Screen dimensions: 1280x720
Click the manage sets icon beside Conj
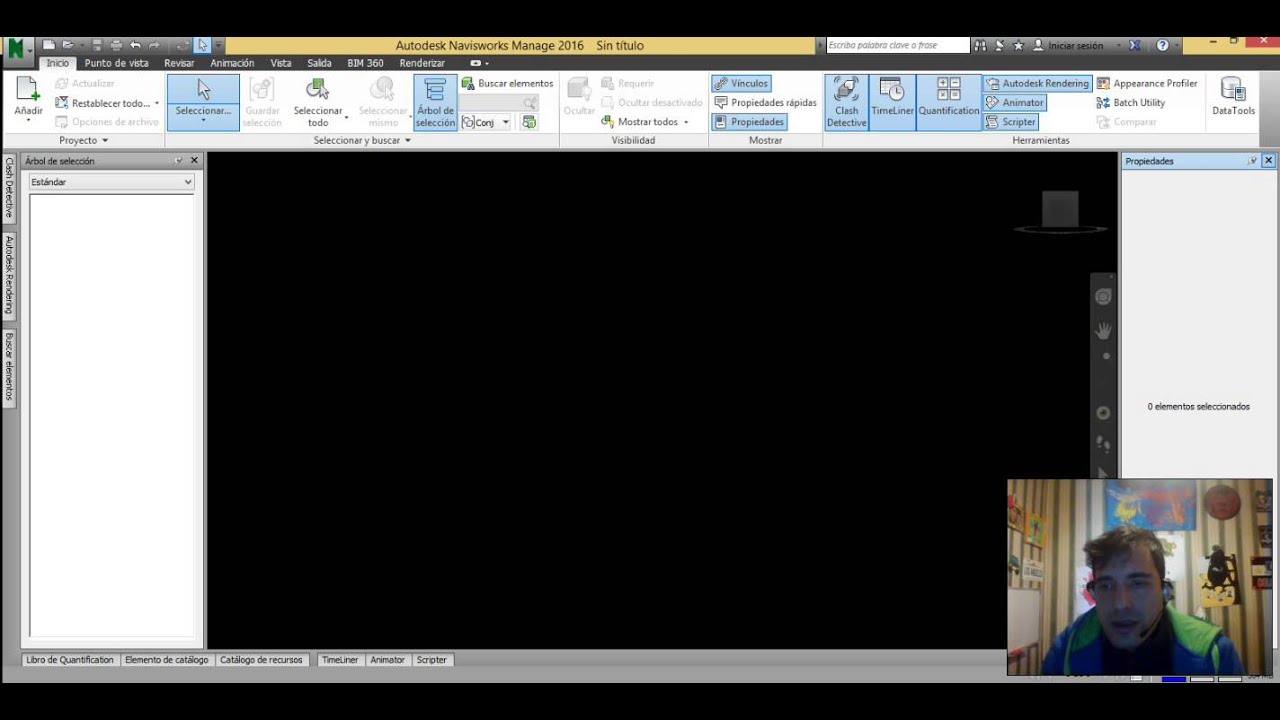(x=529, y=122)
